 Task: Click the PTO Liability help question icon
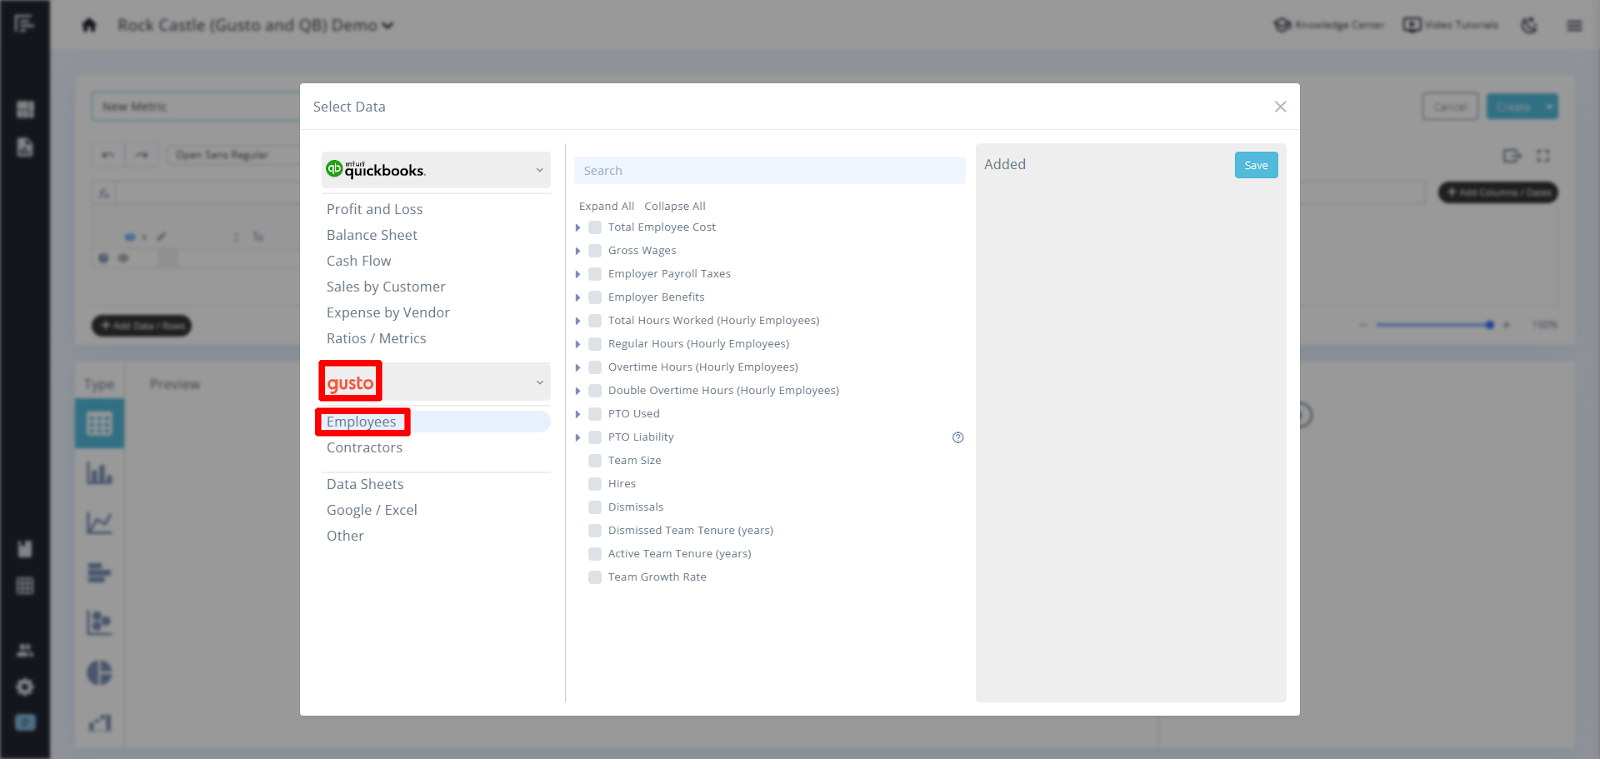(958, 437)
